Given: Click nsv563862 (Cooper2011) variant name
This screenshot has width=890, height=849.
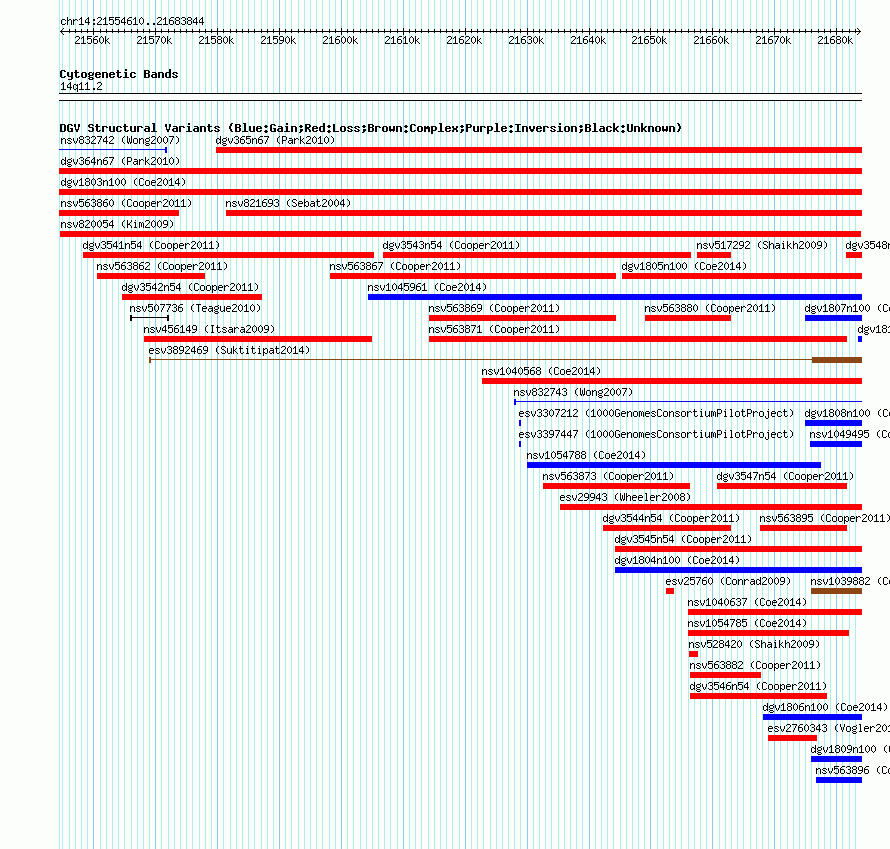Looking at the screenshot, I should tap(162, 266).
